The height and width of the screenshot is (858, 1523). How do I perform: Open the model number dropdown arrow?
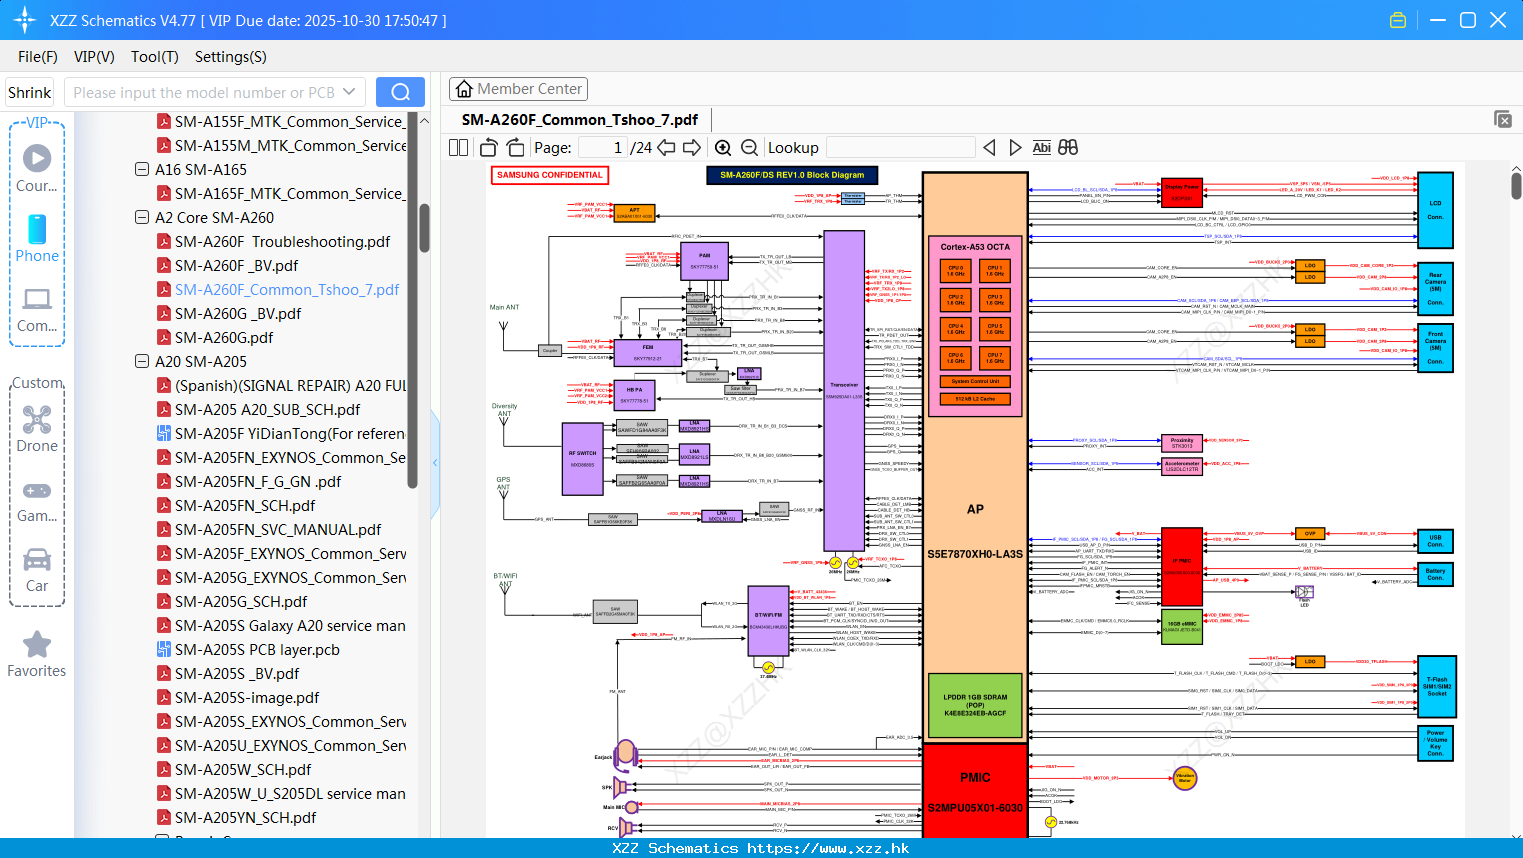pos(349,92)
